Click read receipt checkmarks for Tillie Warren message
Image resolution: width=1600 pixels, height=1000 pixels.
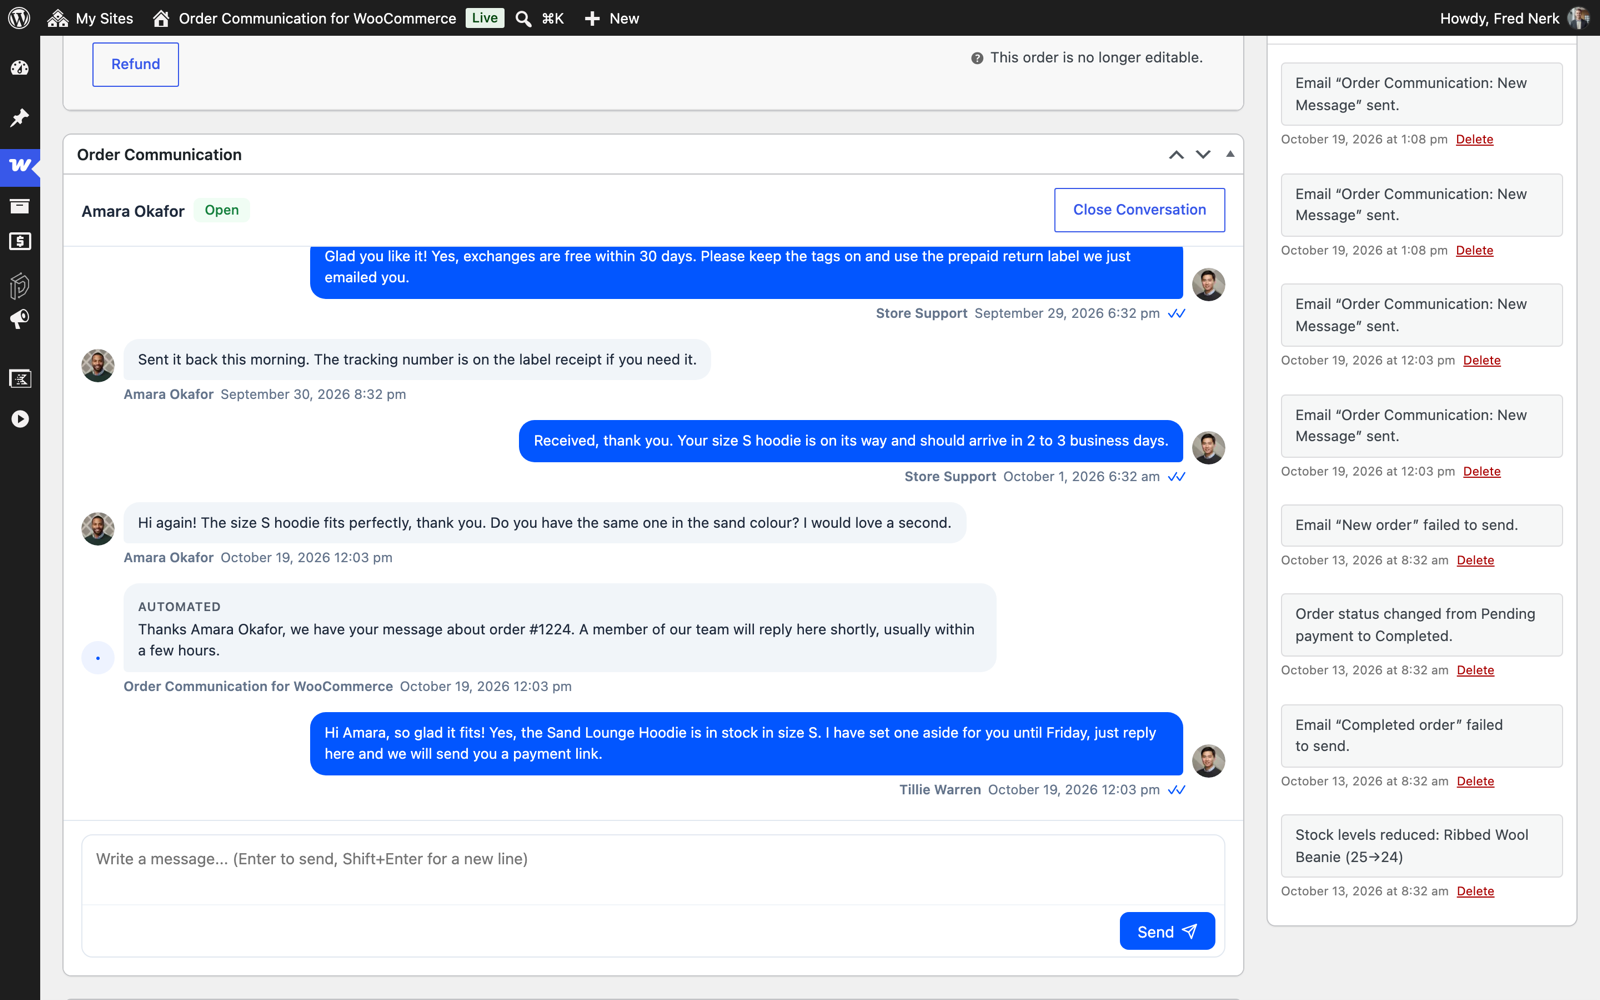pyautogui.click(x=1177, y=790)
